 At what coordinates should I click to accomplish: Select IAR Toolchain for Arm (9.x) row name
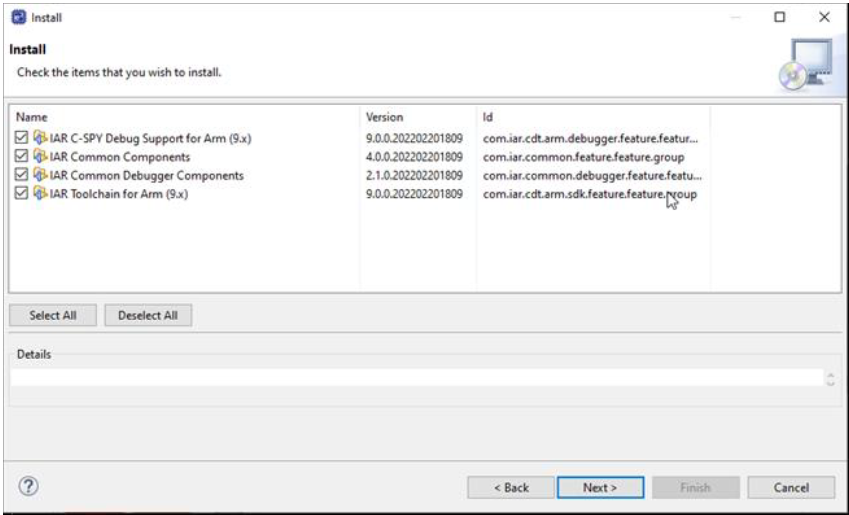[119, 194]
